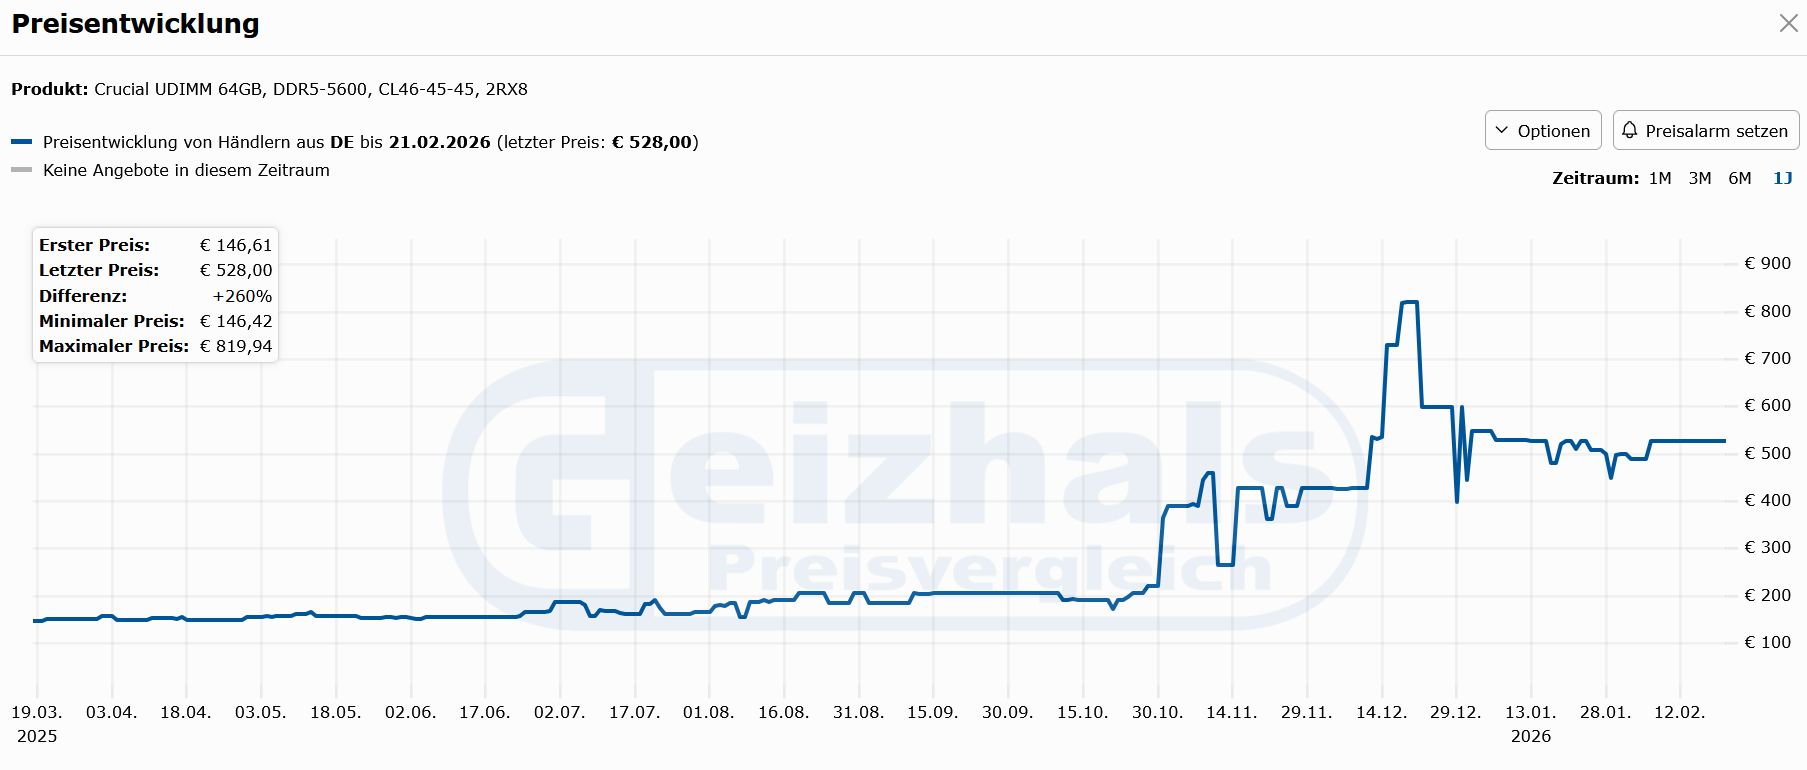Switch Zeitraum to 3M
The height and width of the screenshot is (770, 1807).
coord(1699,178)
